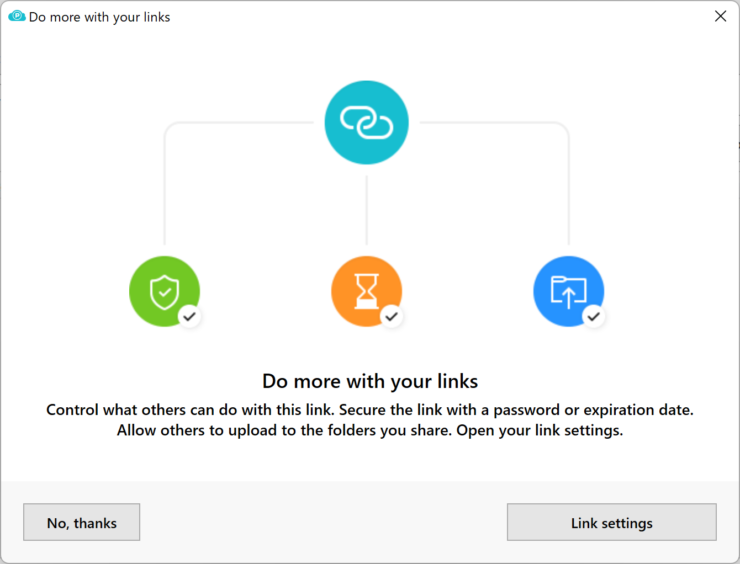Click checkmark badge on blue folder icon
Screen dimensions: 740x564
coord(594,316)
